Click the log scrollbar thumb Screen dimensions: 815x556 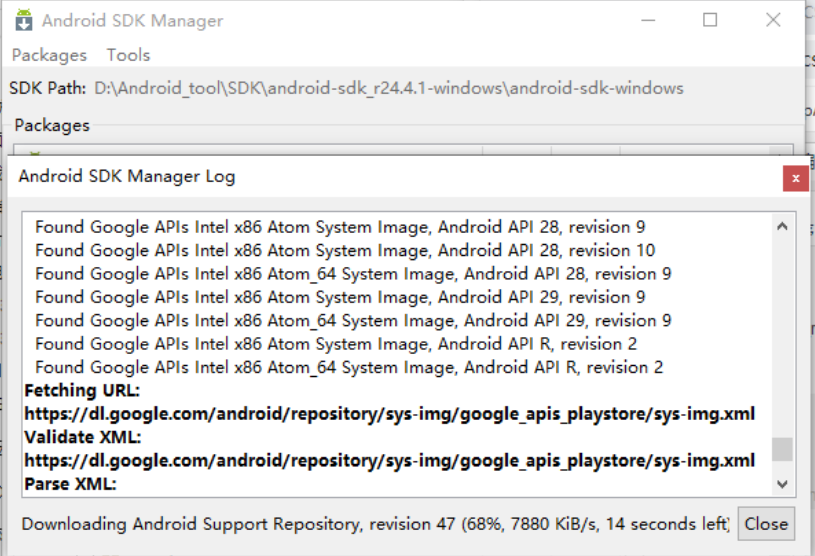tap(782, 449)
